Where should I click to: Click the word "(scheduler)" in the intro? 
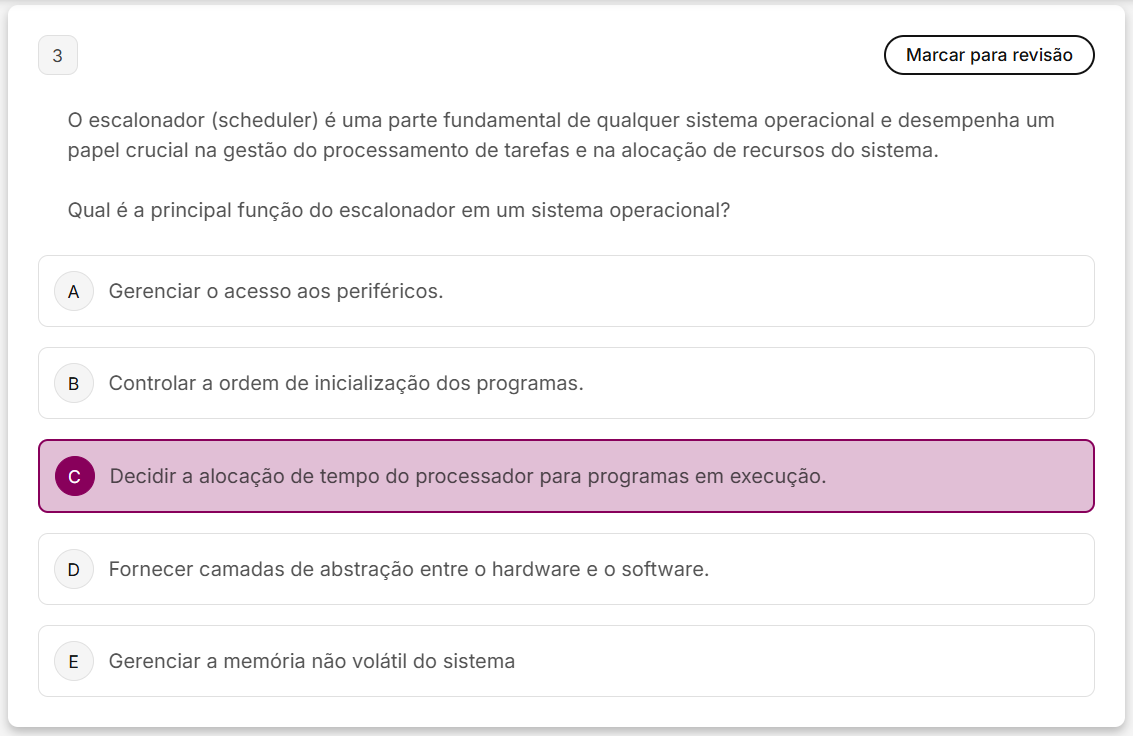pyautogui.click(x=264, y=120)
